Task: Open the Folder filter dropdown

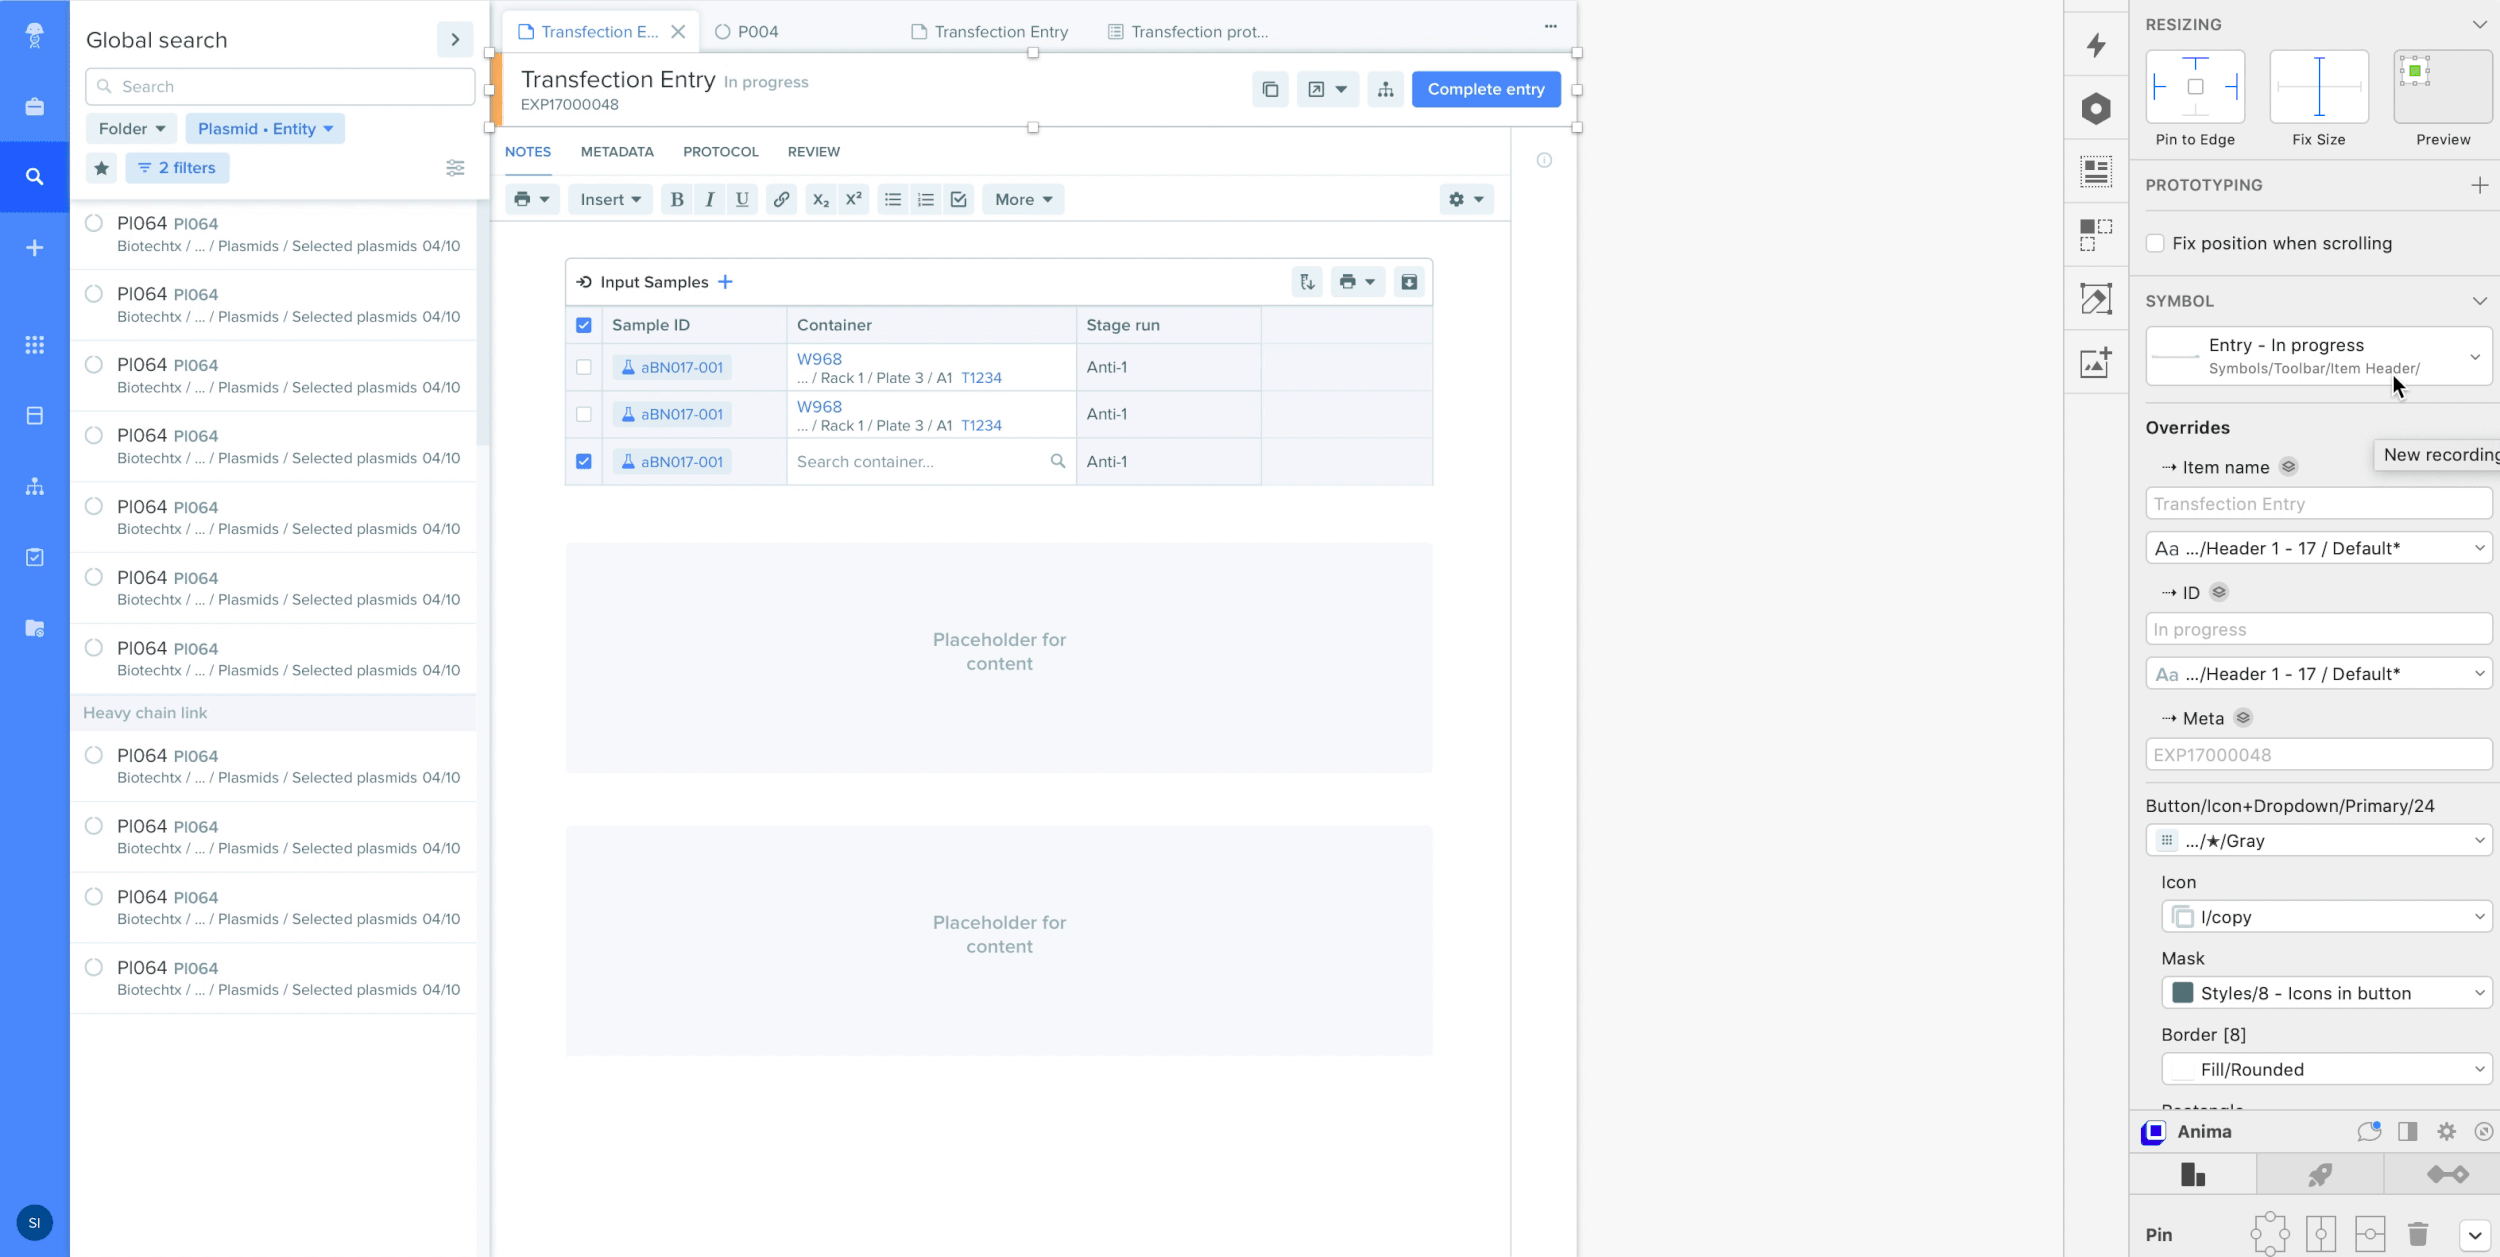Action: (132, 129)
